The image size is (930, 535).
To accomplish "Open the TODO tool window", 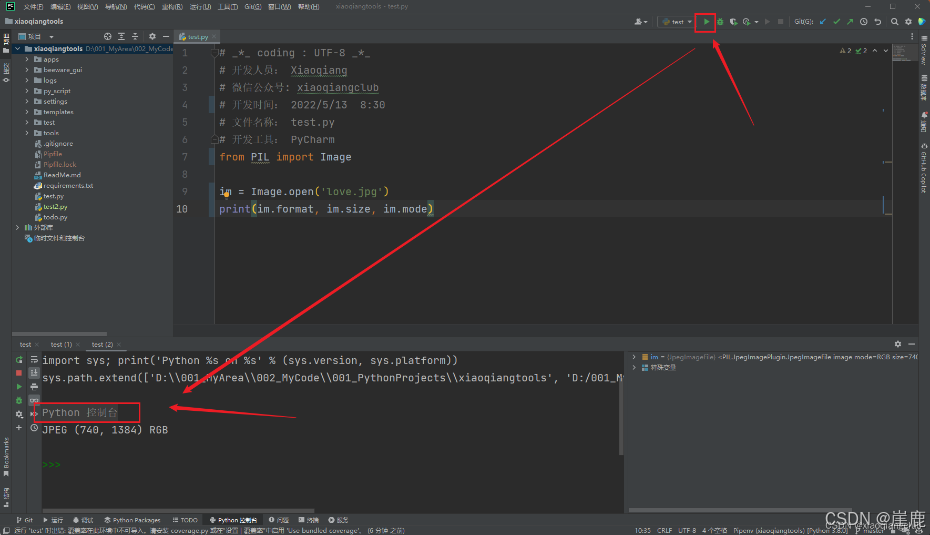I will pos(185,520).
